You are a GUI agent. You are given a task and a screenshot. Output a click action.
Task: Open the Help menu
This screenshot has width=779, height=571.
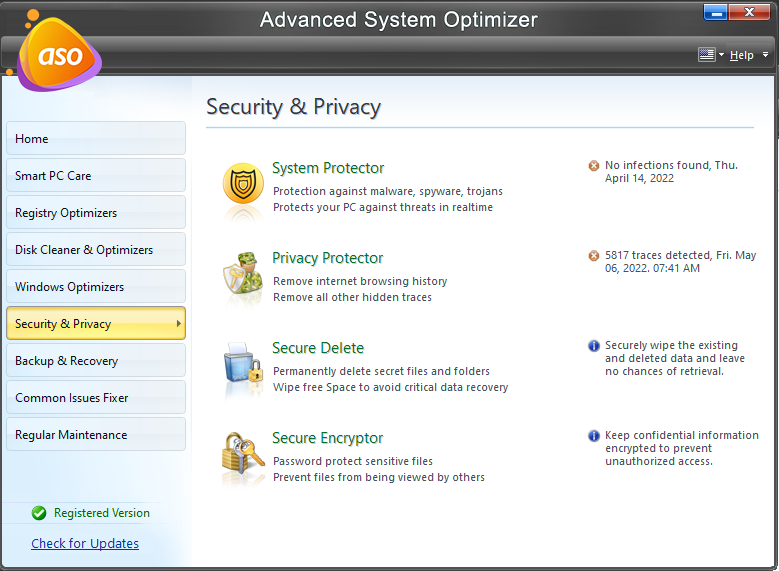tap(741, 55)
